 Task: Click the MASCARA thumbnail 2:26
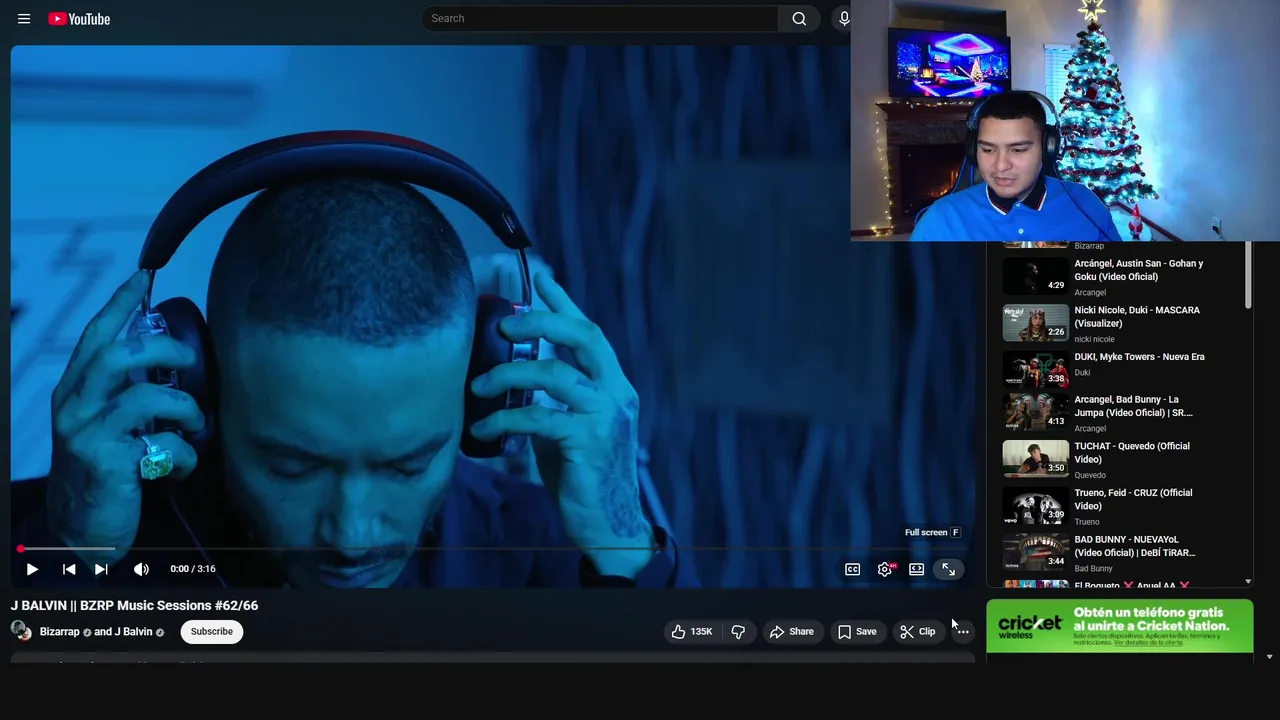pos(1035,323)
